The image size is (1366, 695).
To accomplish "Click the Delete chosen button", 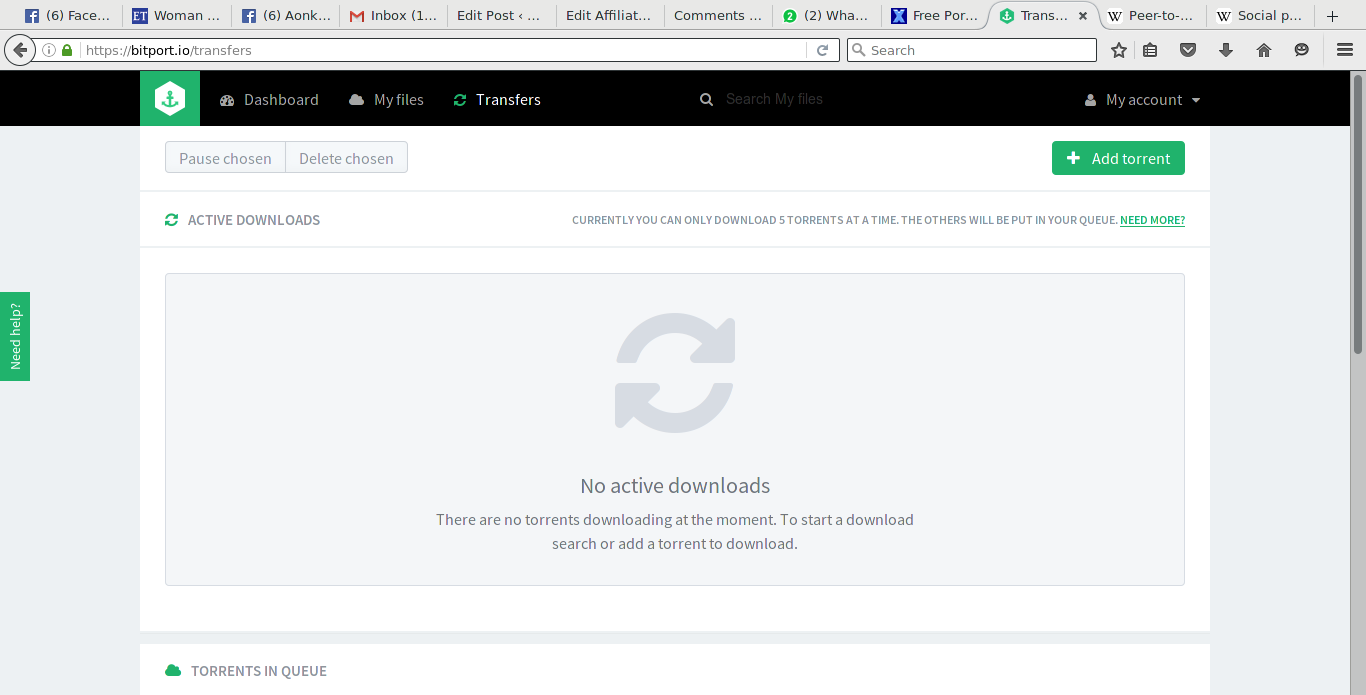I will click(346, 158).
